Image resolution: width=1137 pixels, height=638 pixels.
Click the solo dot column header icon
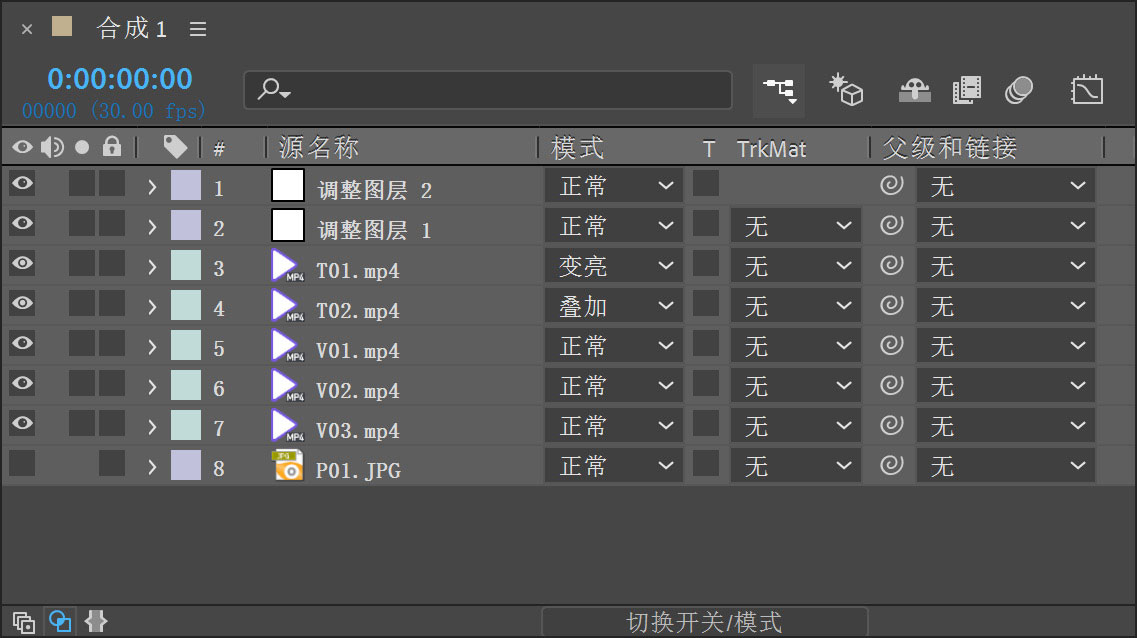pos(82,147)
